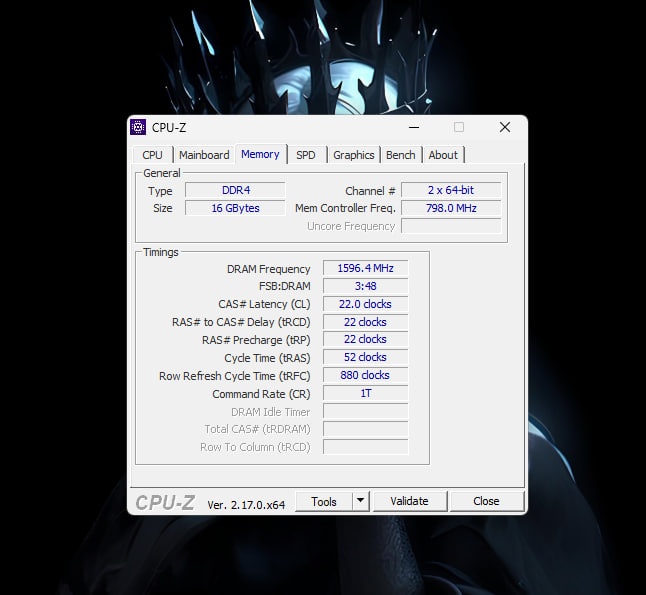Click the 2 x 64-bit channel value
This screenshot has height=595, width=646.
451,190
